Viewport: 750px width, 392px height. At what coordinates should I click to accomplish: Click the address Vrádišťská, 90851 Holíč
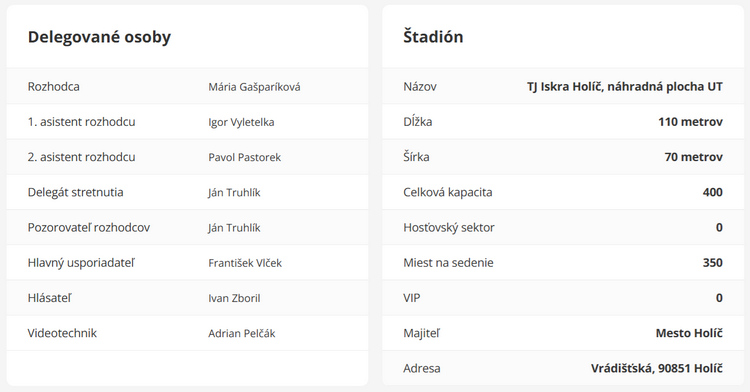(x=657, y=369)
